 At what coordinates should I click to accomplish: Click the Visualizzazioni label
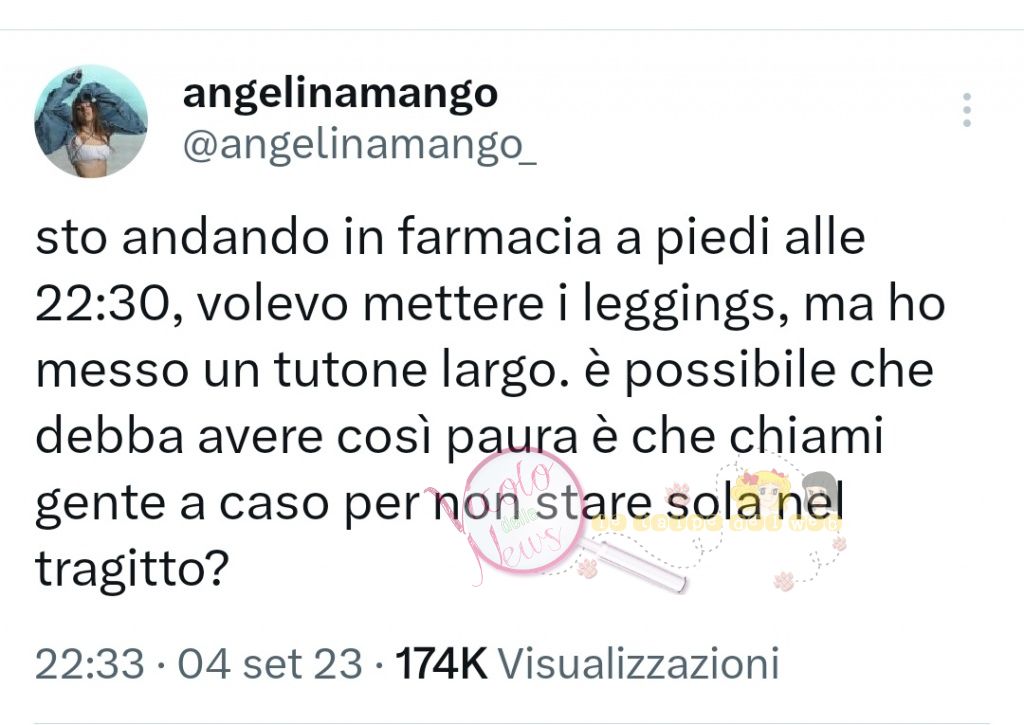pos(639,664)
